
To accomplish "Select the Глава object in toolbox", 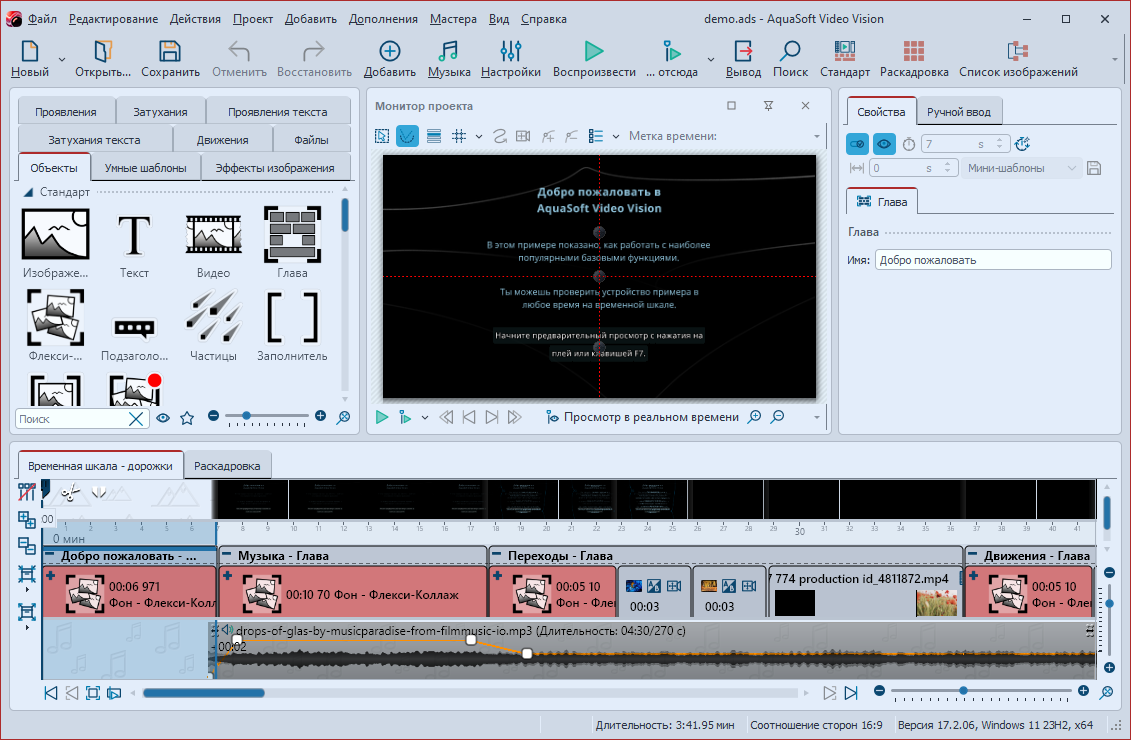I will point(292,243).
